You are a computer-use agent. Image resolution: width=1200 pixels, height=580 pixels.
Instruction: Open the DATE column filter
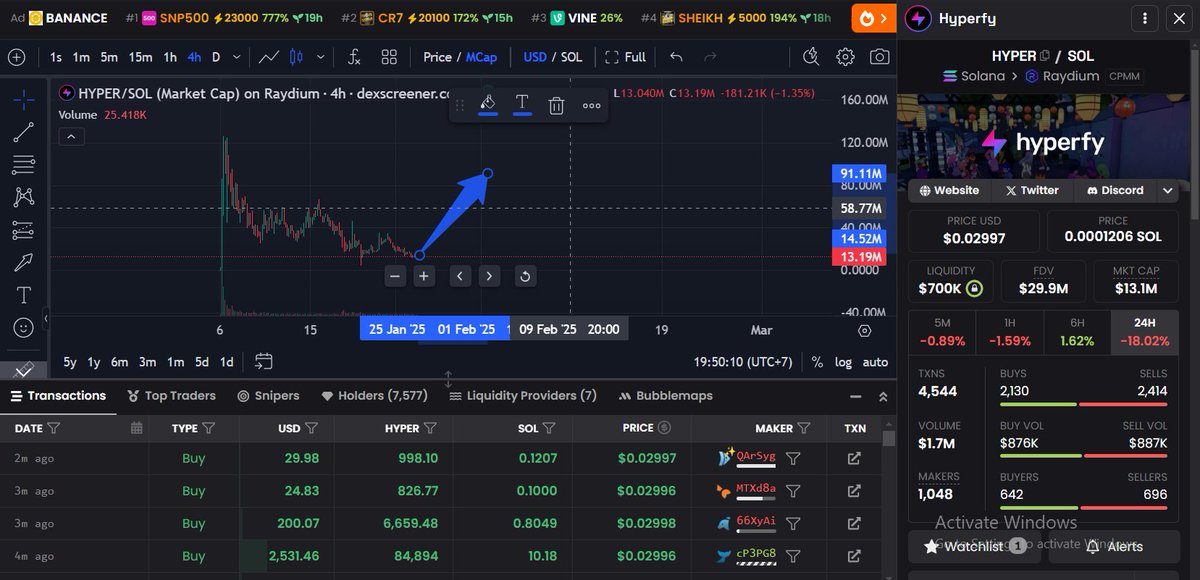pos(54,428)
